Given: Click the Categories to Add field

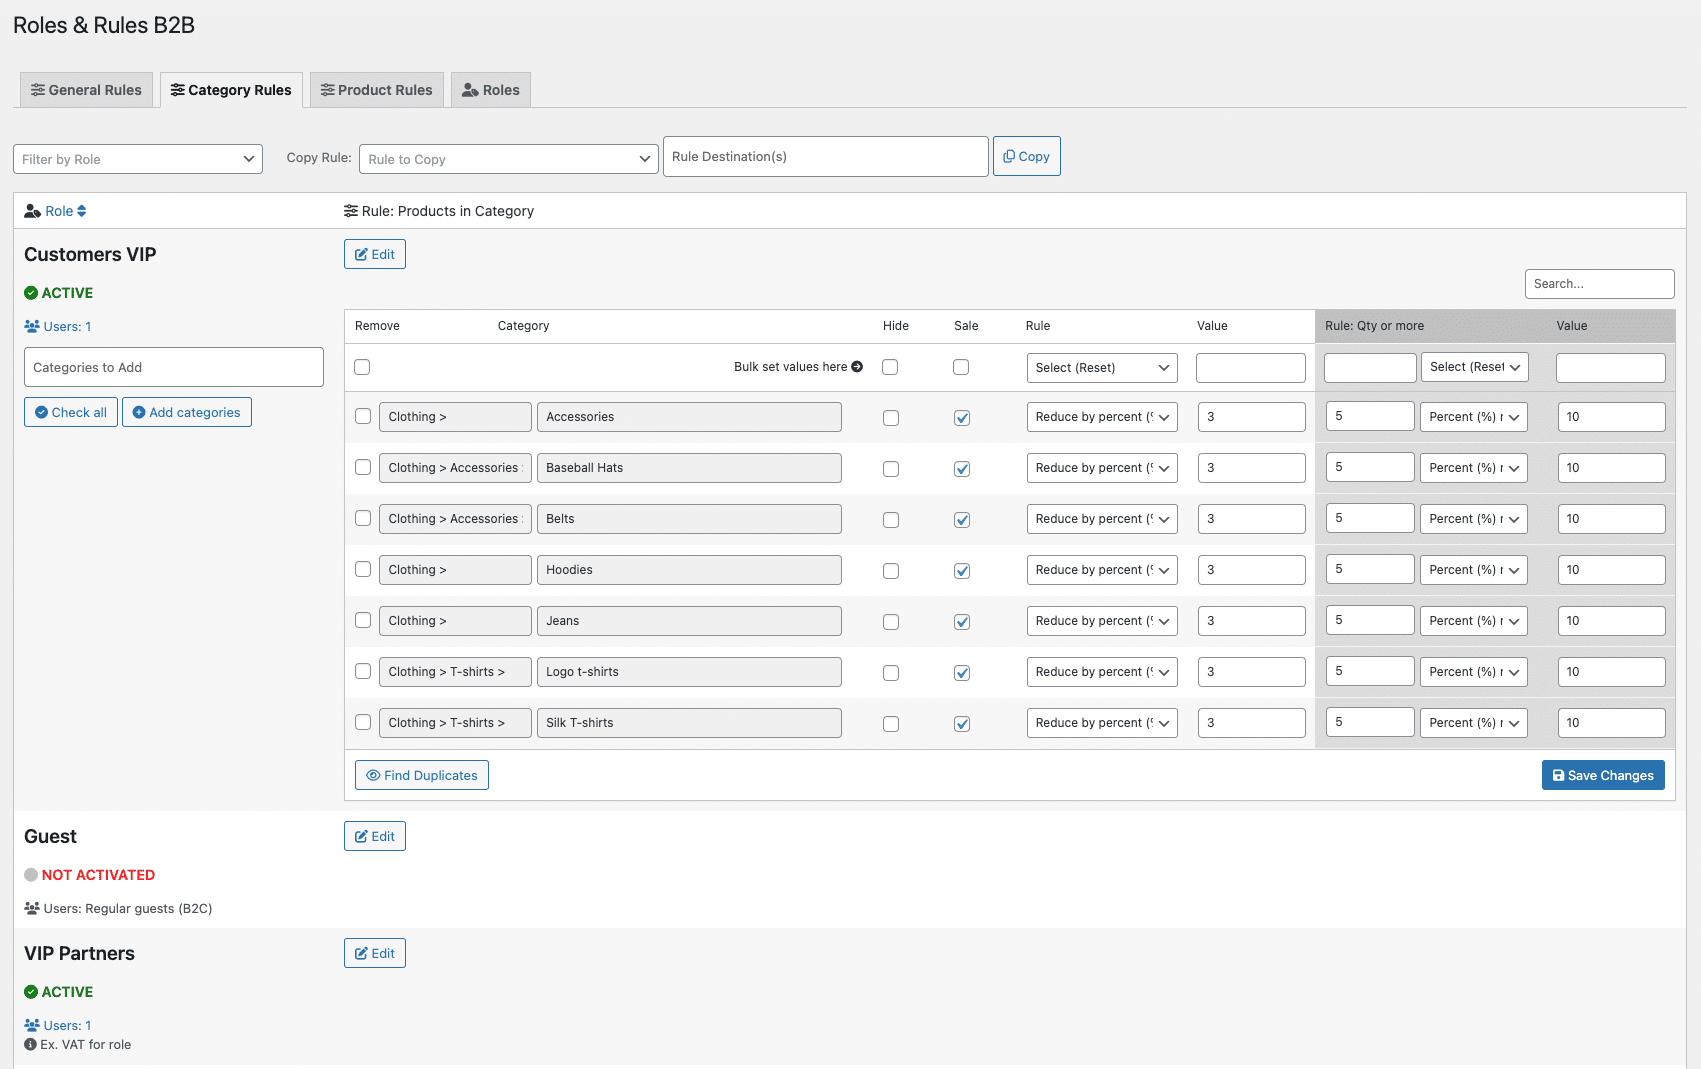Looking at the screenshot, I should (x=174, y=367).
